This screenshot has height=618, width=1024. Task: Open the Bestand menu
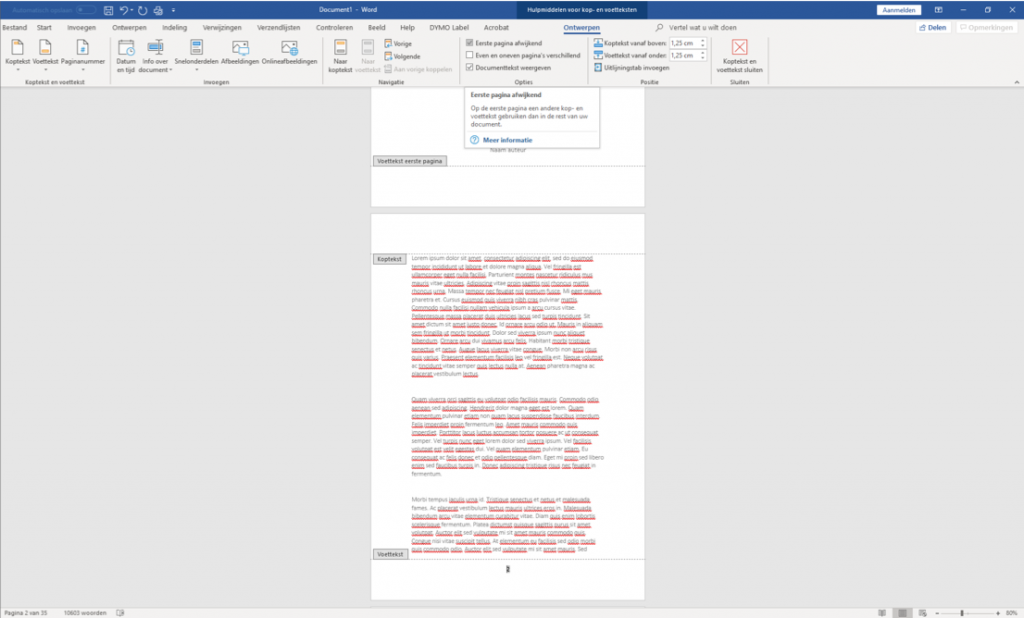(14, 27)
